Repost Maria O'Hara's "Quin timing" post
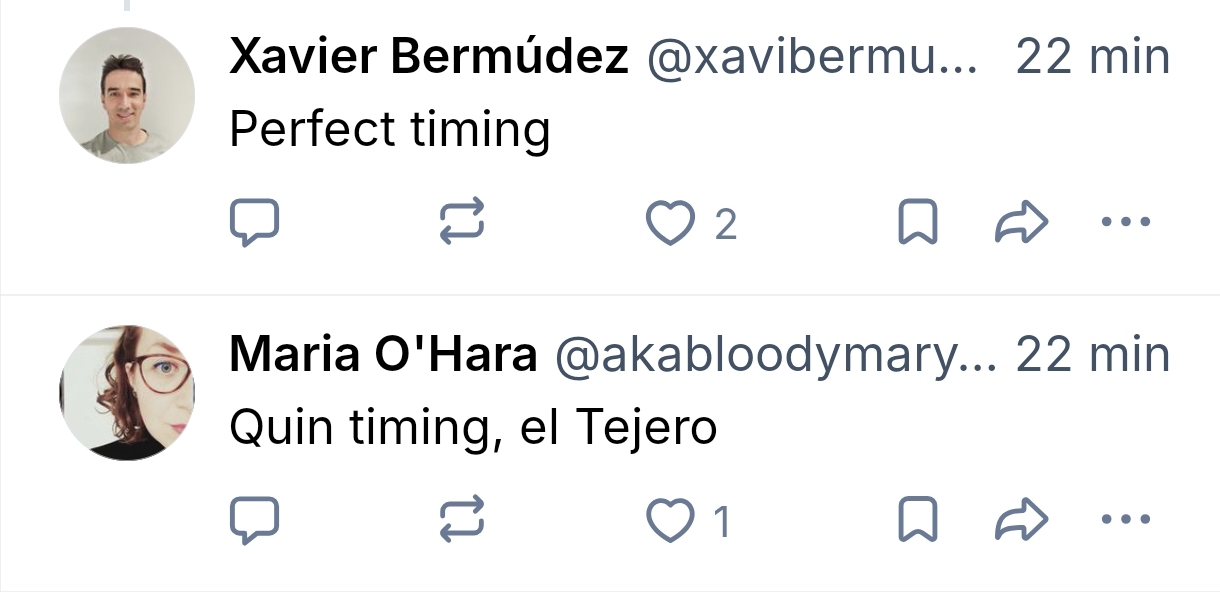Screen dimensions: 1220x592 click(462, 520)
